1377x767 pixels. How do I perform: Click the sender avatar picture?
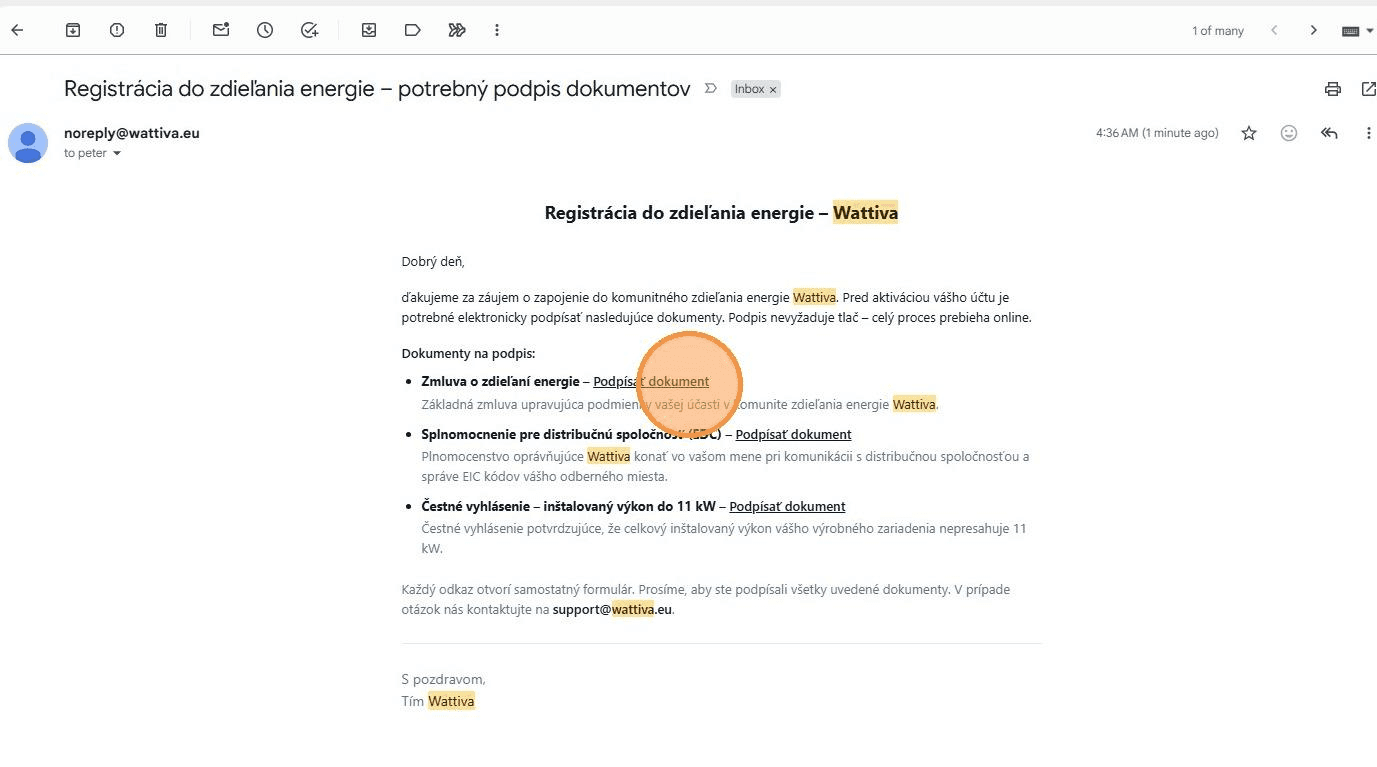(28, 143)
